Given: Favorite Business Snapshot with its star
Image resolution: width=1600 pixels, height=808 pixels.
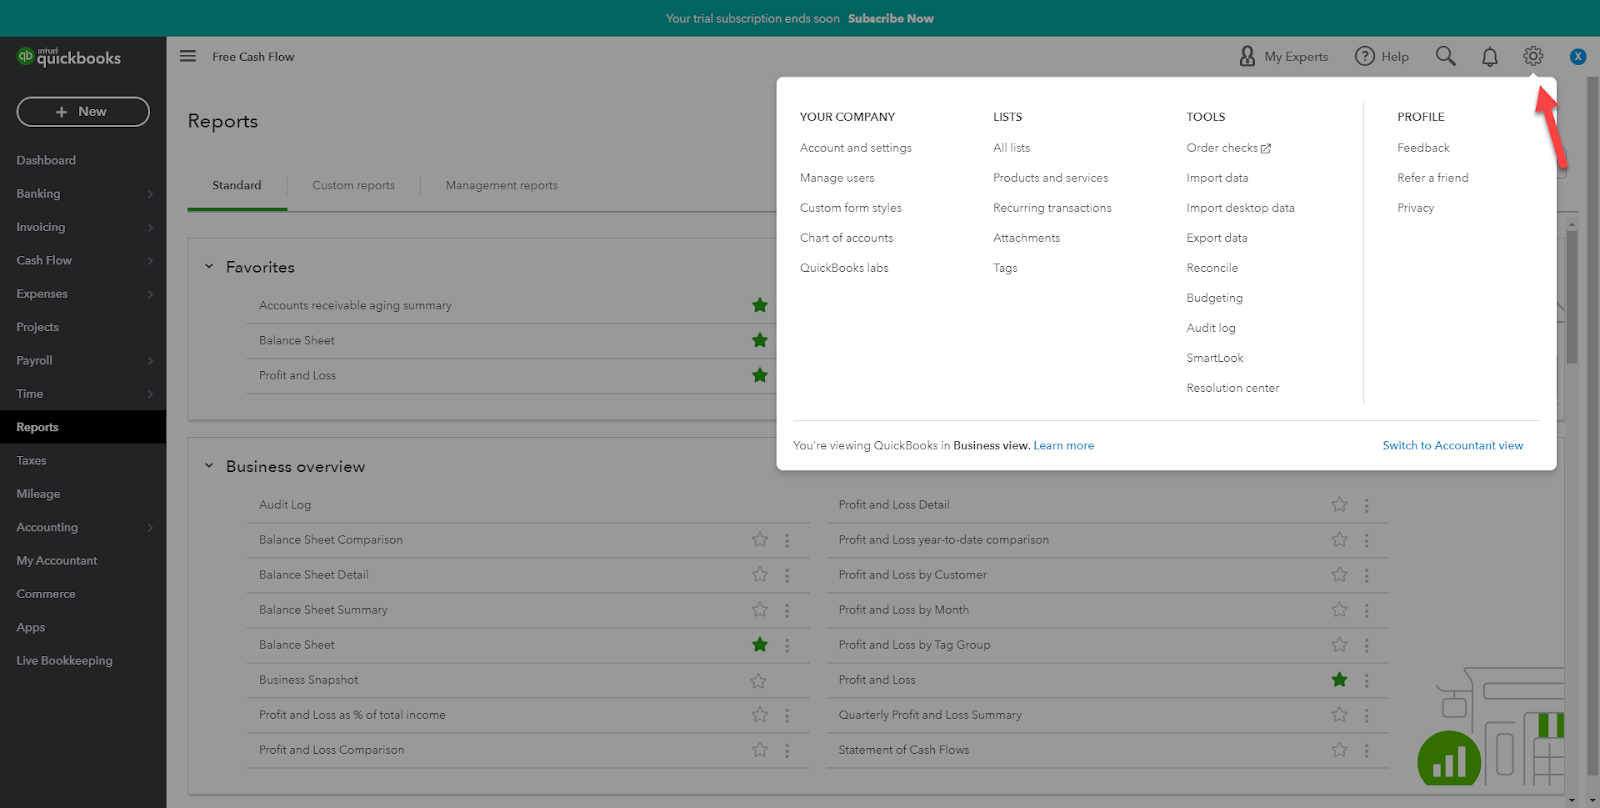Looking at the screenshot, I should pos(759,680).
